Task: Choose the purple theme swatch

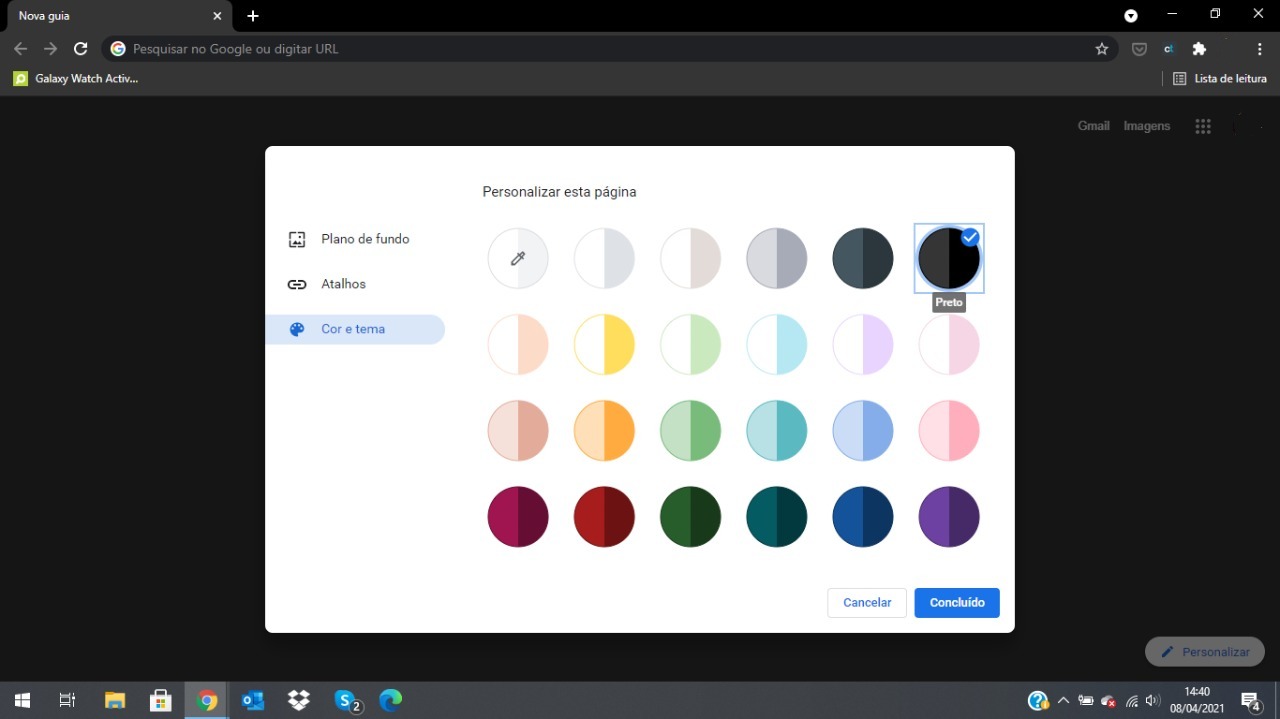Action: click(949, 516)
